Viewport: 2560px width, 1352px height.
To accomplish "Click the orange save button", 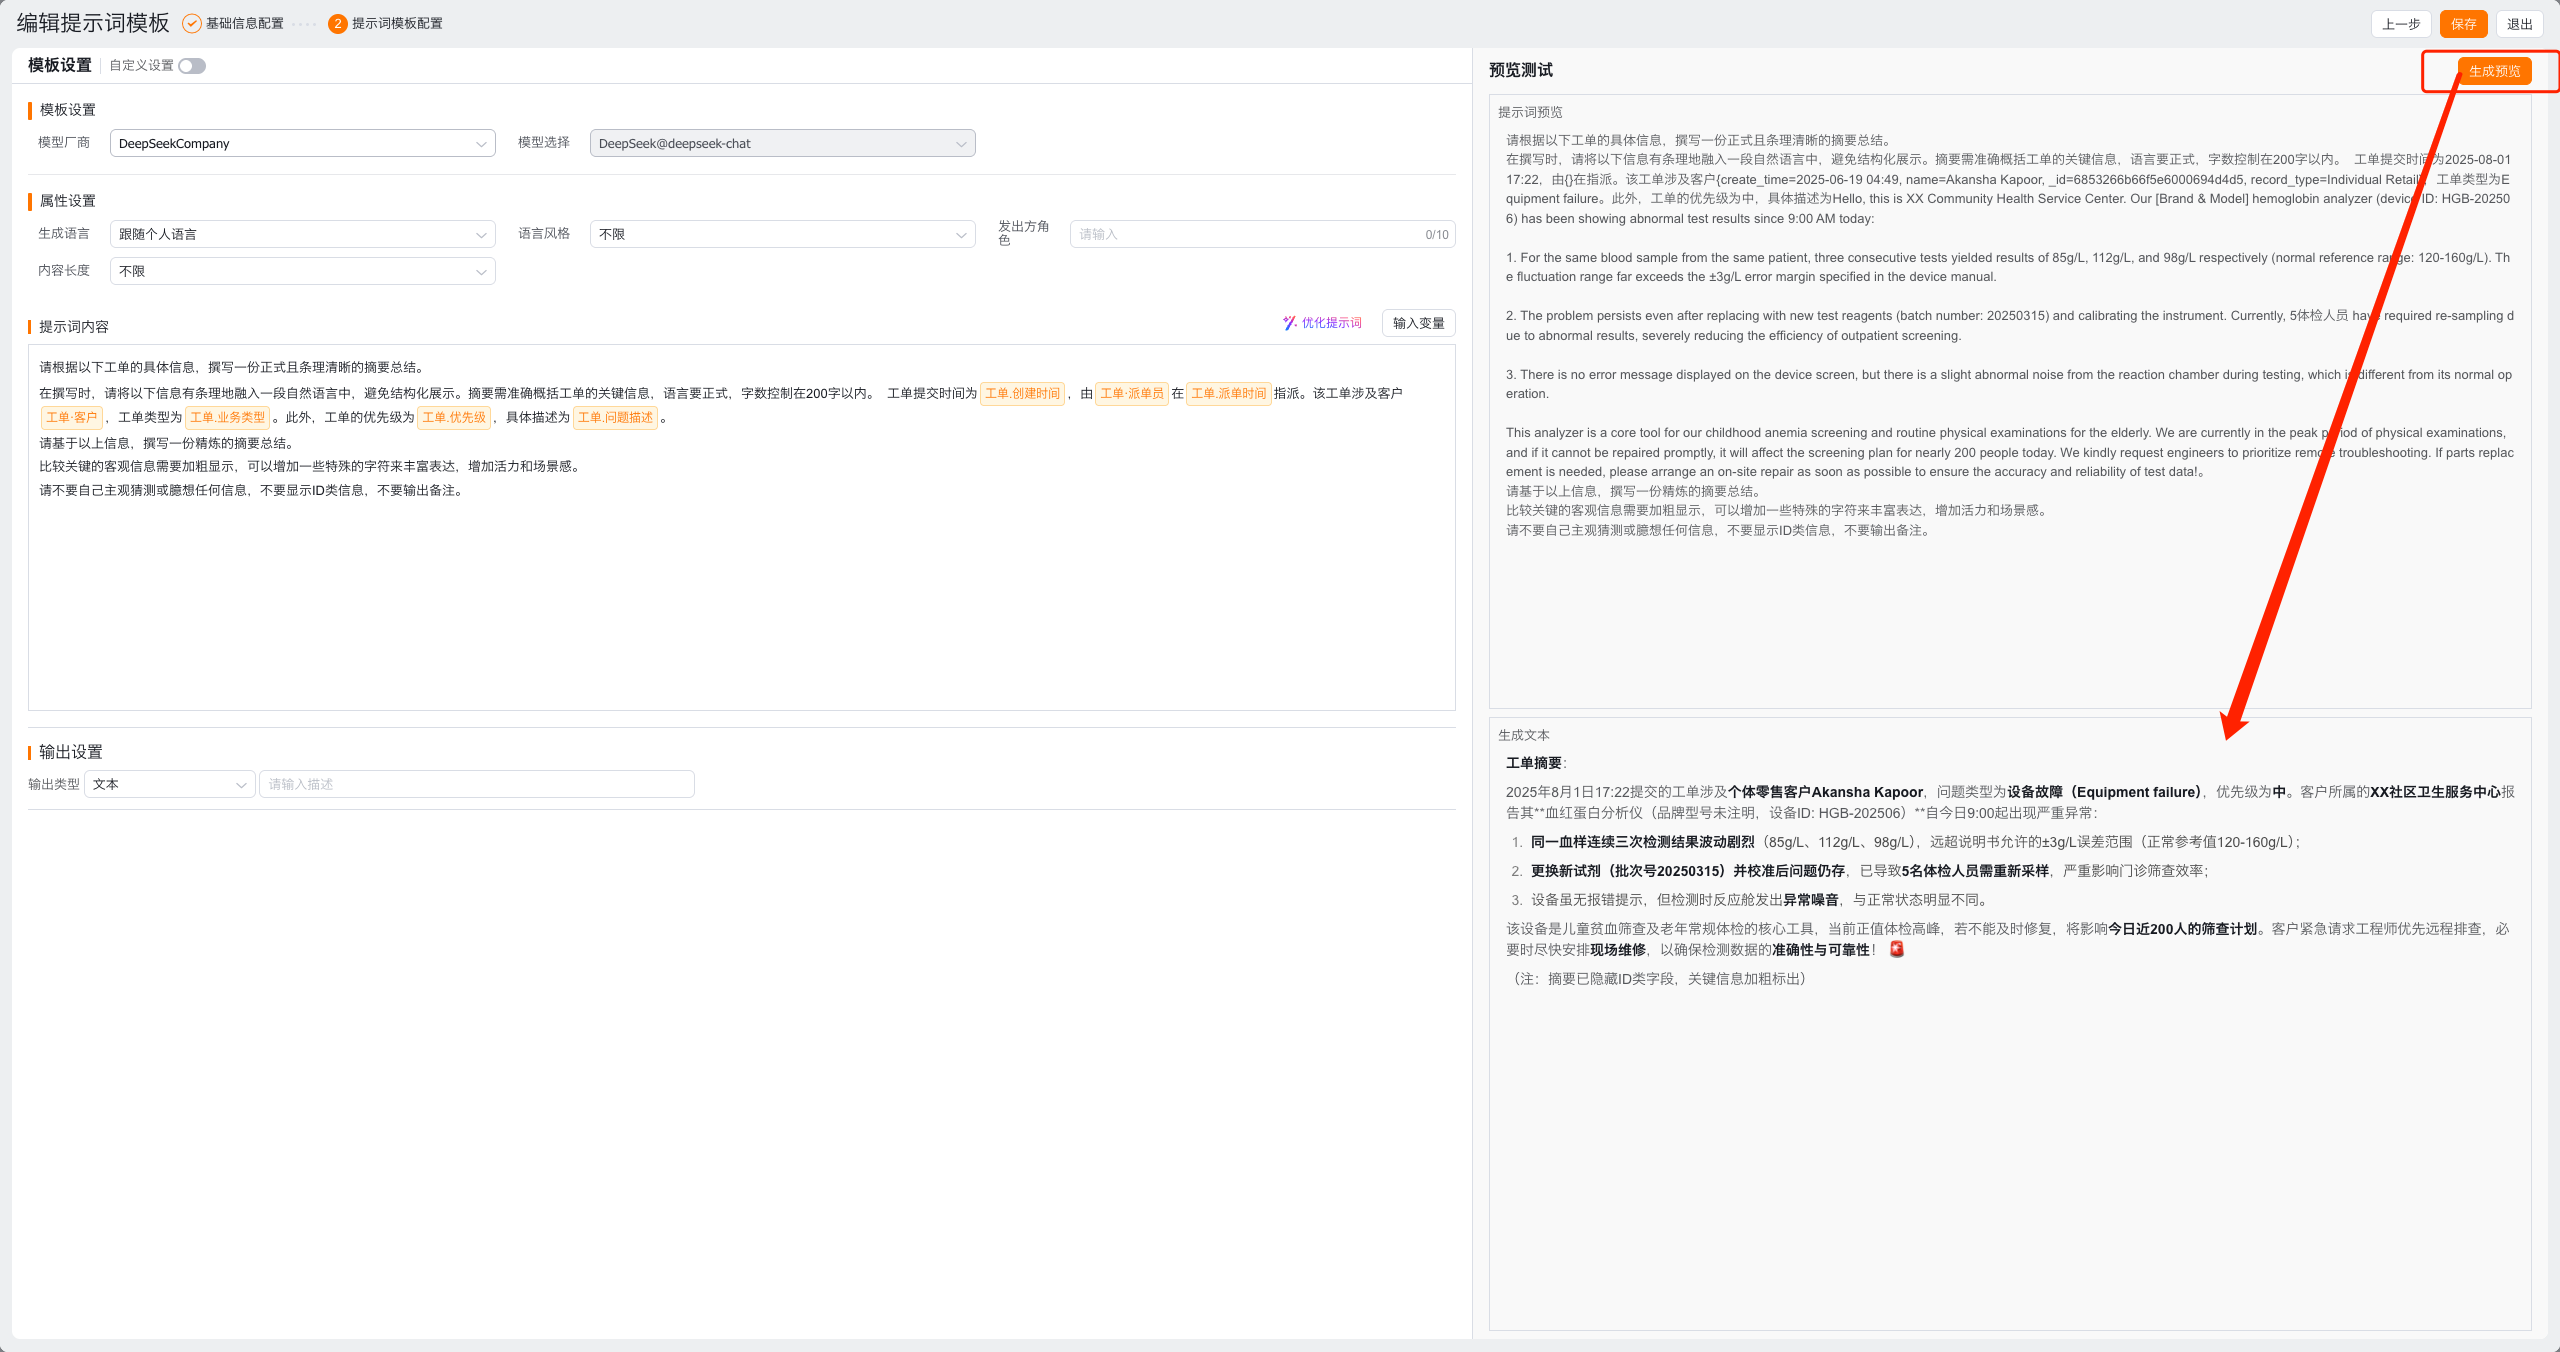I will coord(2463,24).
